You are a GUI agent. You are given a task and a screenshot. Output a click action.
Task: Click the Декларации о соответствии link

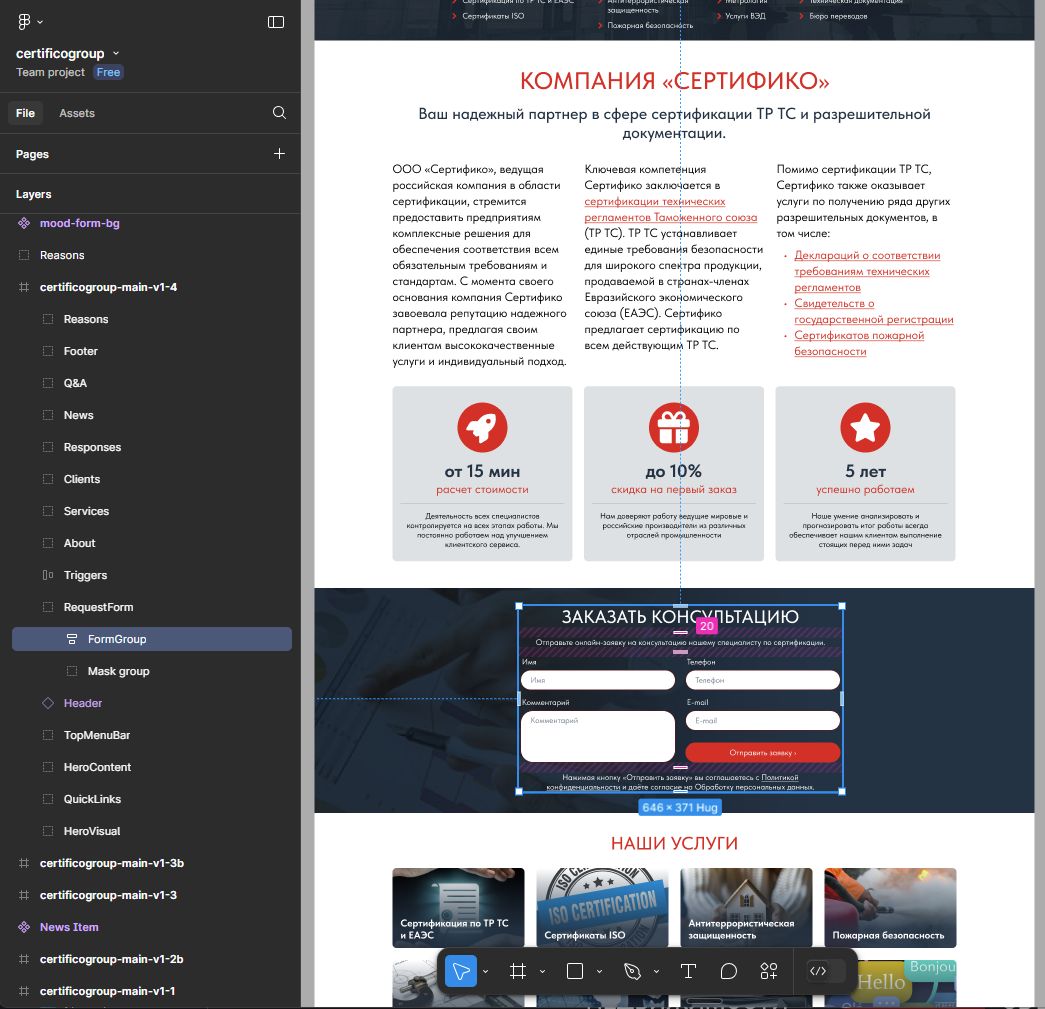coord(867,271)
